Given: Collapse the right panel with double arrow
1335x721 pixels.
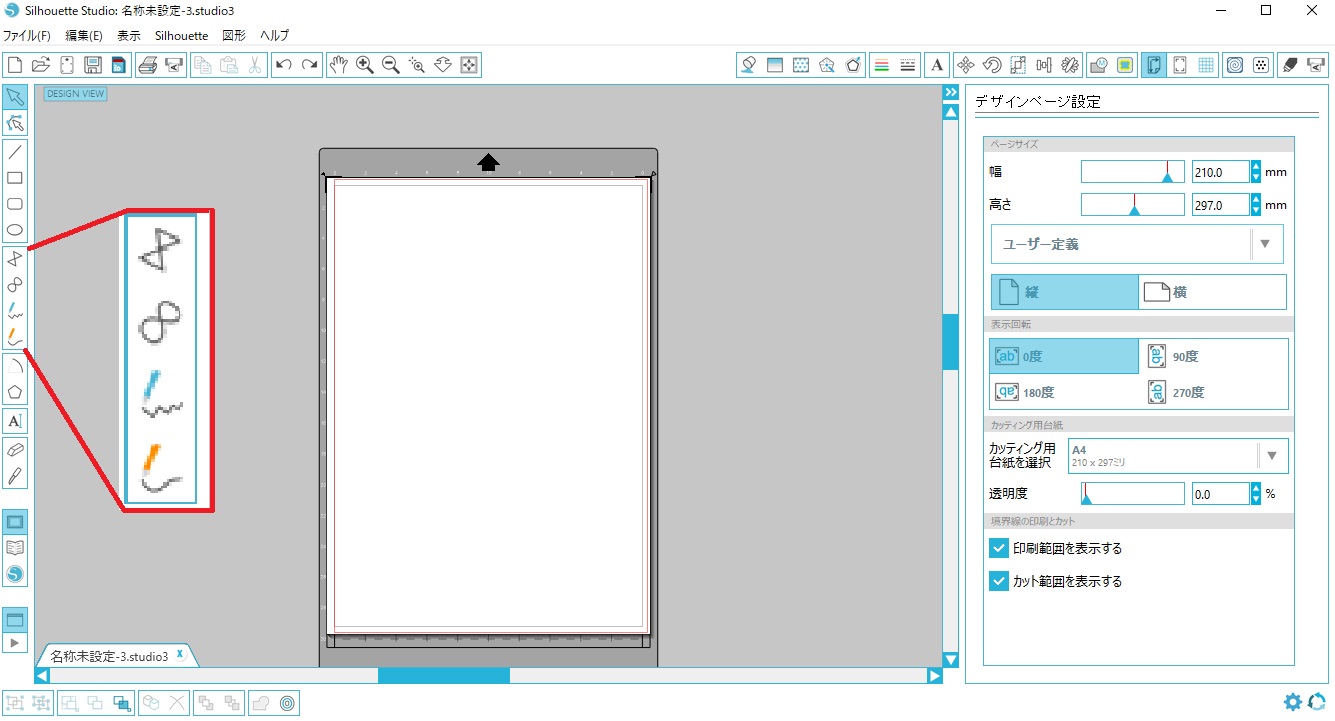Looking at the screenshot, I should click(x=951, y=92).
